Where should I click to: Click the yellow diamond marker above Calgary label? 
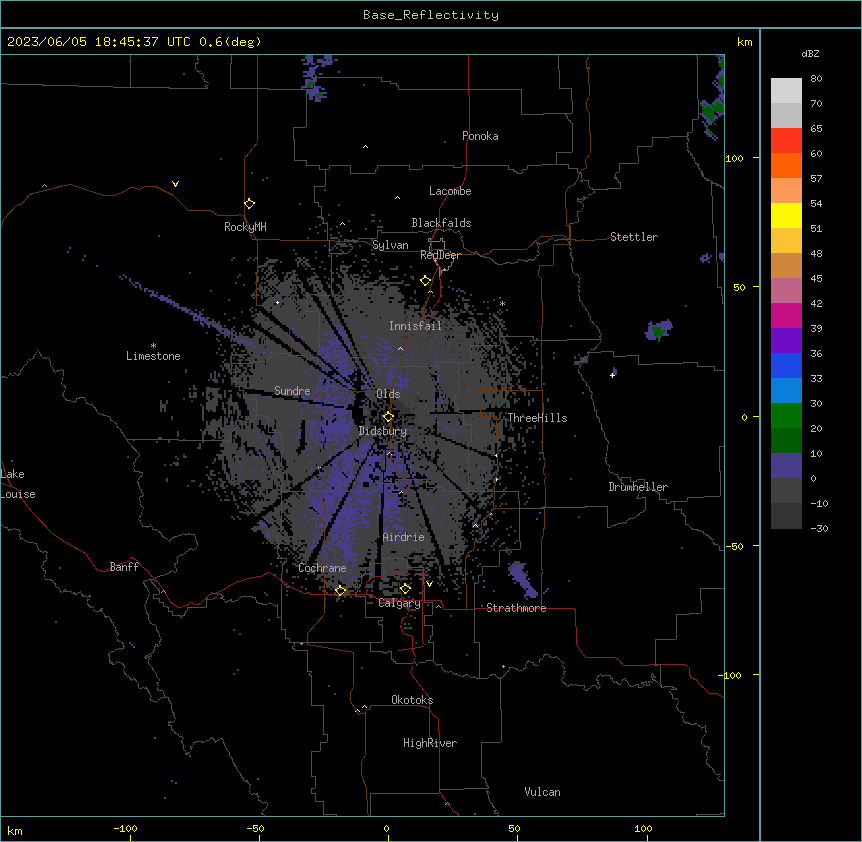405,589
